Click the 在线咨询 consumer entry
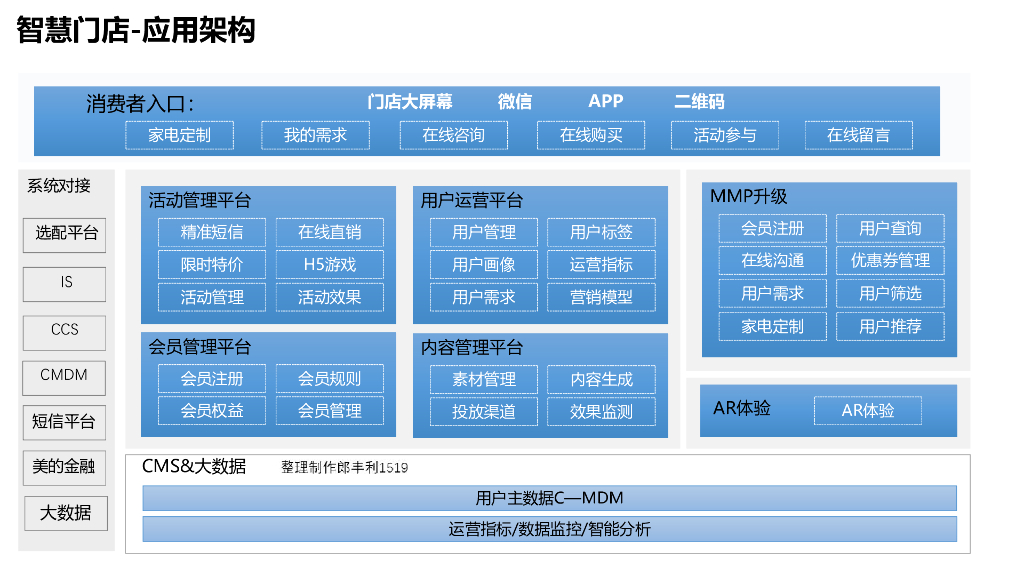1024x576 pixels. coord(454,135)
